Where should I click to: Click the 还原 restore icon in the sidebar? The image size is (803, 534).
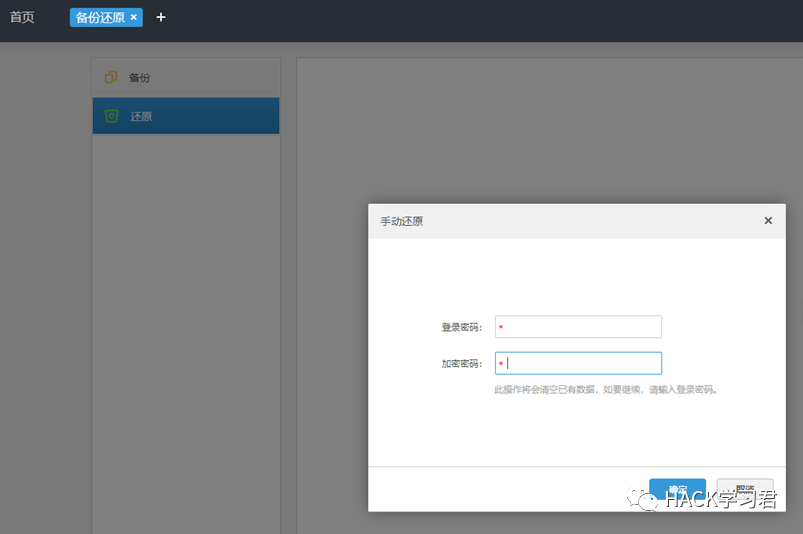point(112,116)
